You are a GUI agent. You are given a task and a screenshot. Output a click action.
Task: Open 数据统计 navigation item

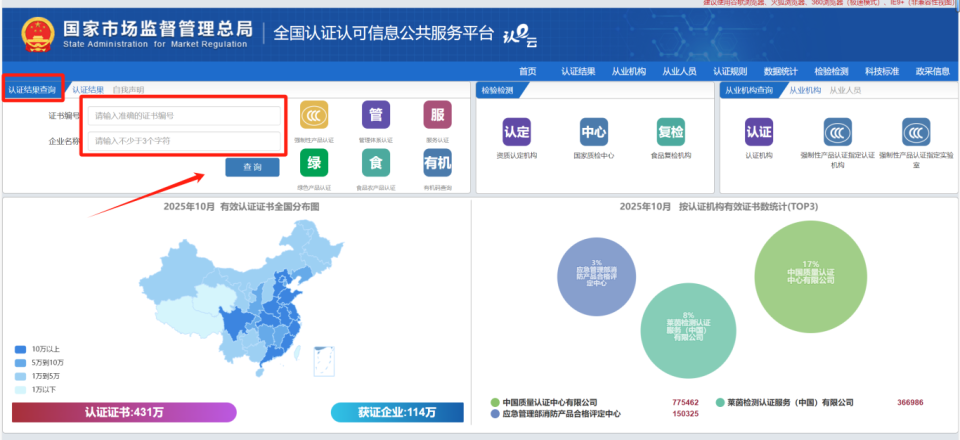point(781,72)
